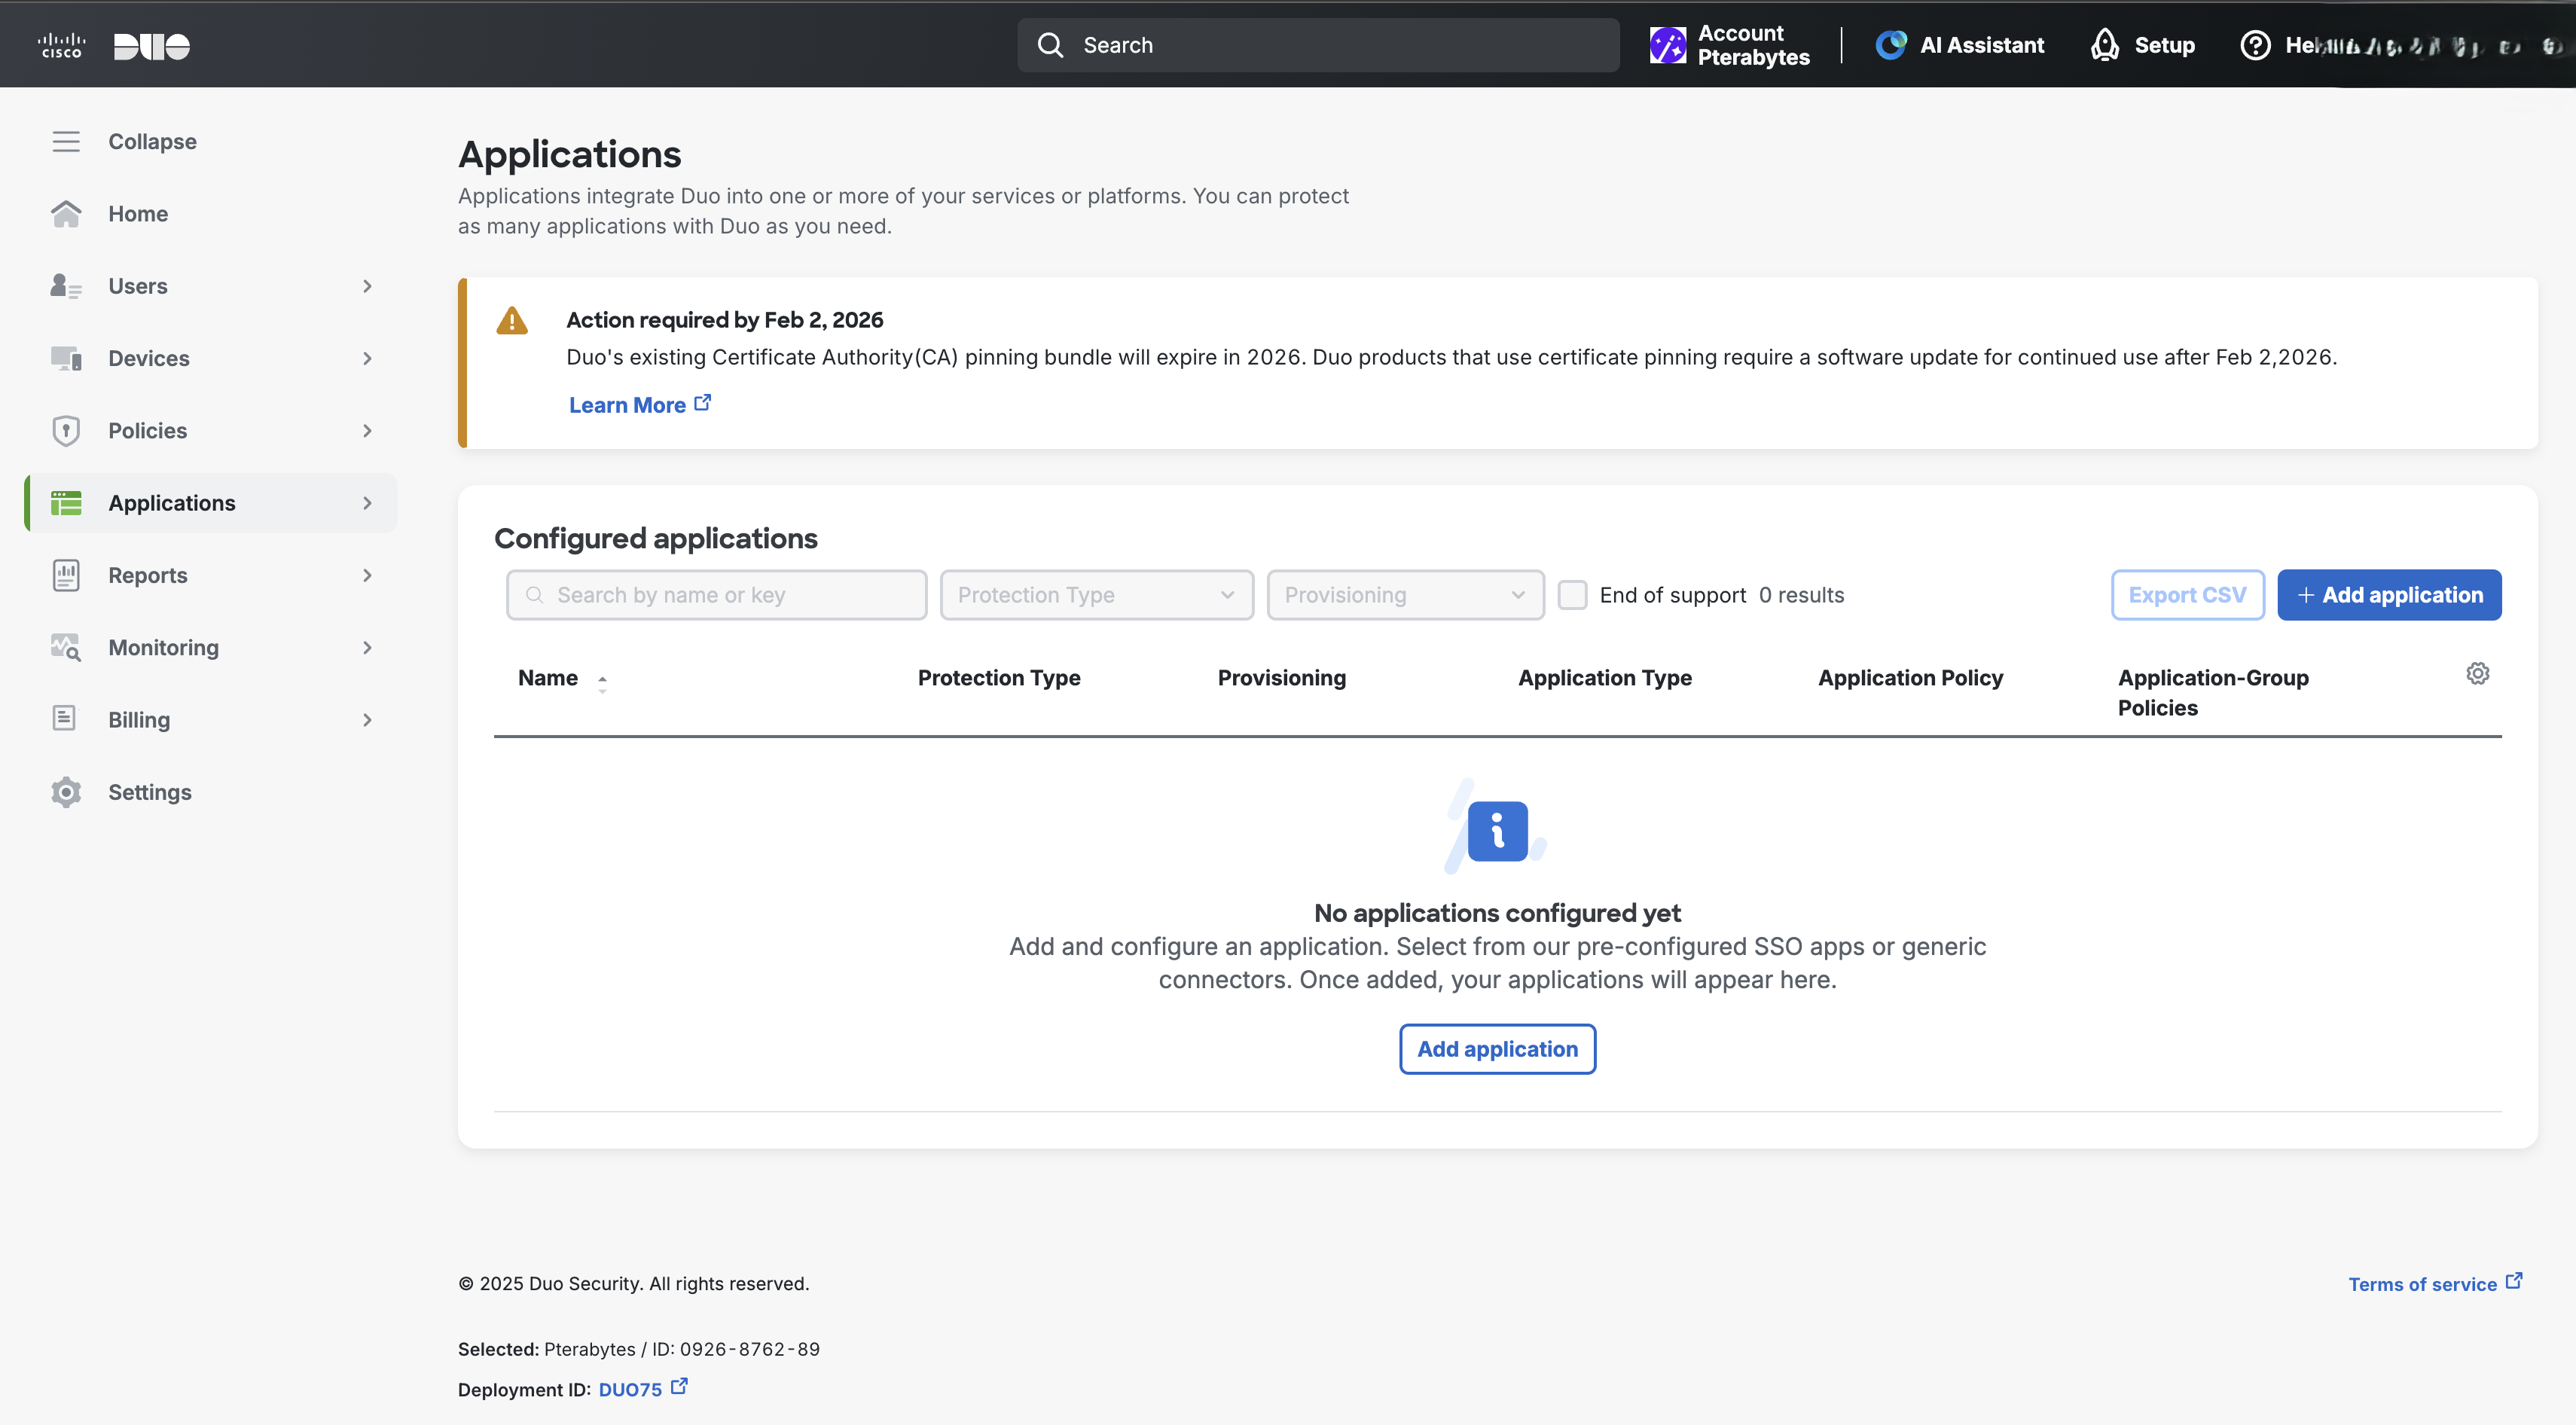Click the blue info icon in empty state

1497,830
